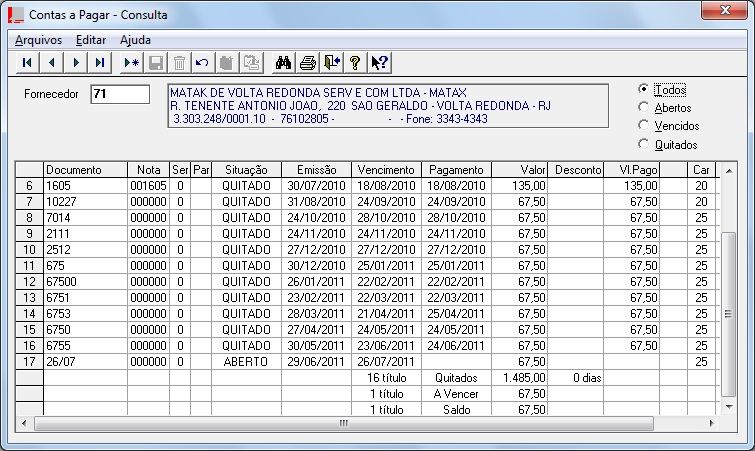Open the Arquivos menu
755x451 pixels.
[39, 40]
